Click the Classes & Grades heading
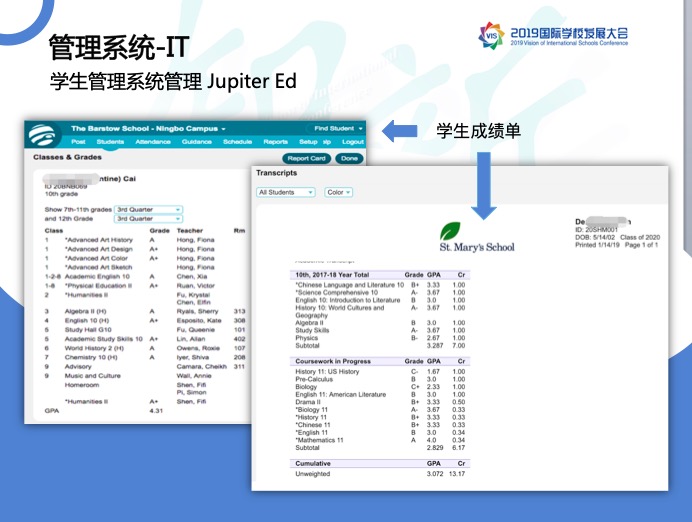Screen dimensions: 692x522 [67, 157]
